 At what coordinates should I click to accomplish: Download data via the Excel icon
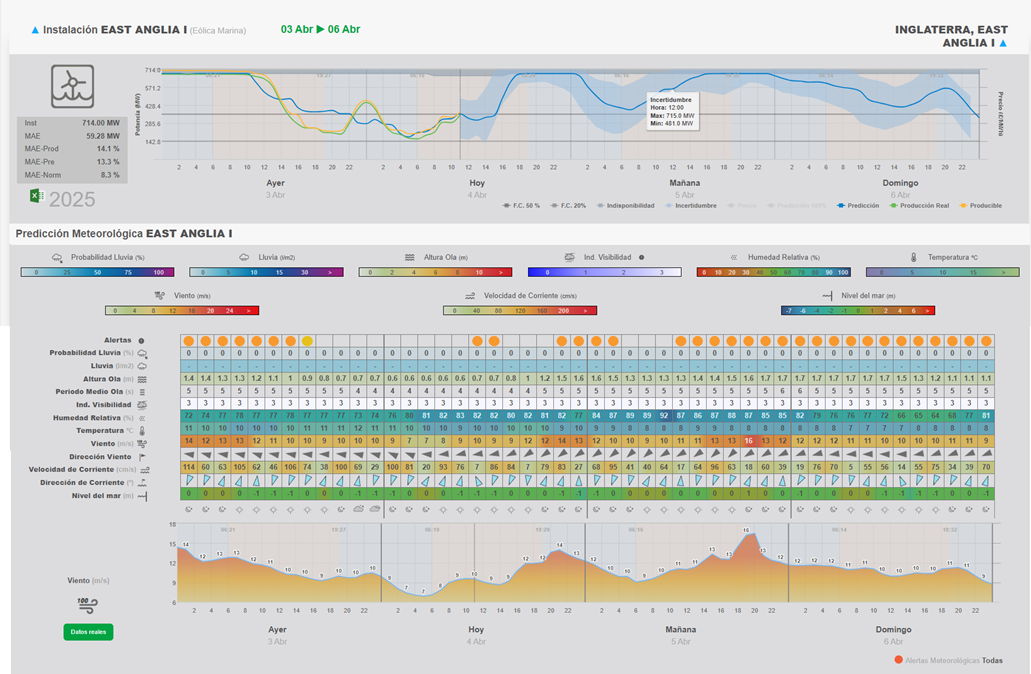point(37,197)
